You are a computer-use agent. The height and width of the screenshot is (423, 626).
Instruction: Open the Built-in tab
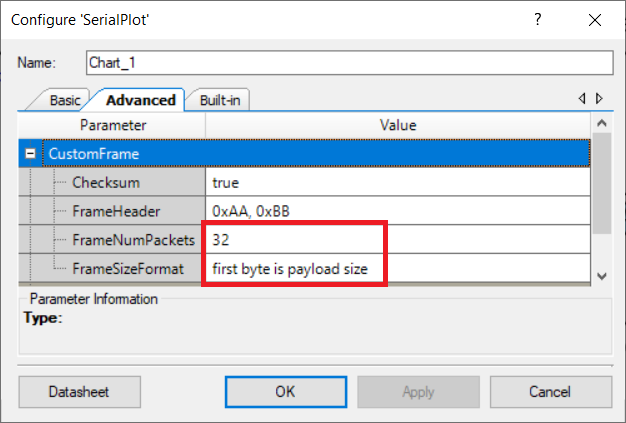pyautogui.click(x=219, y=100)
